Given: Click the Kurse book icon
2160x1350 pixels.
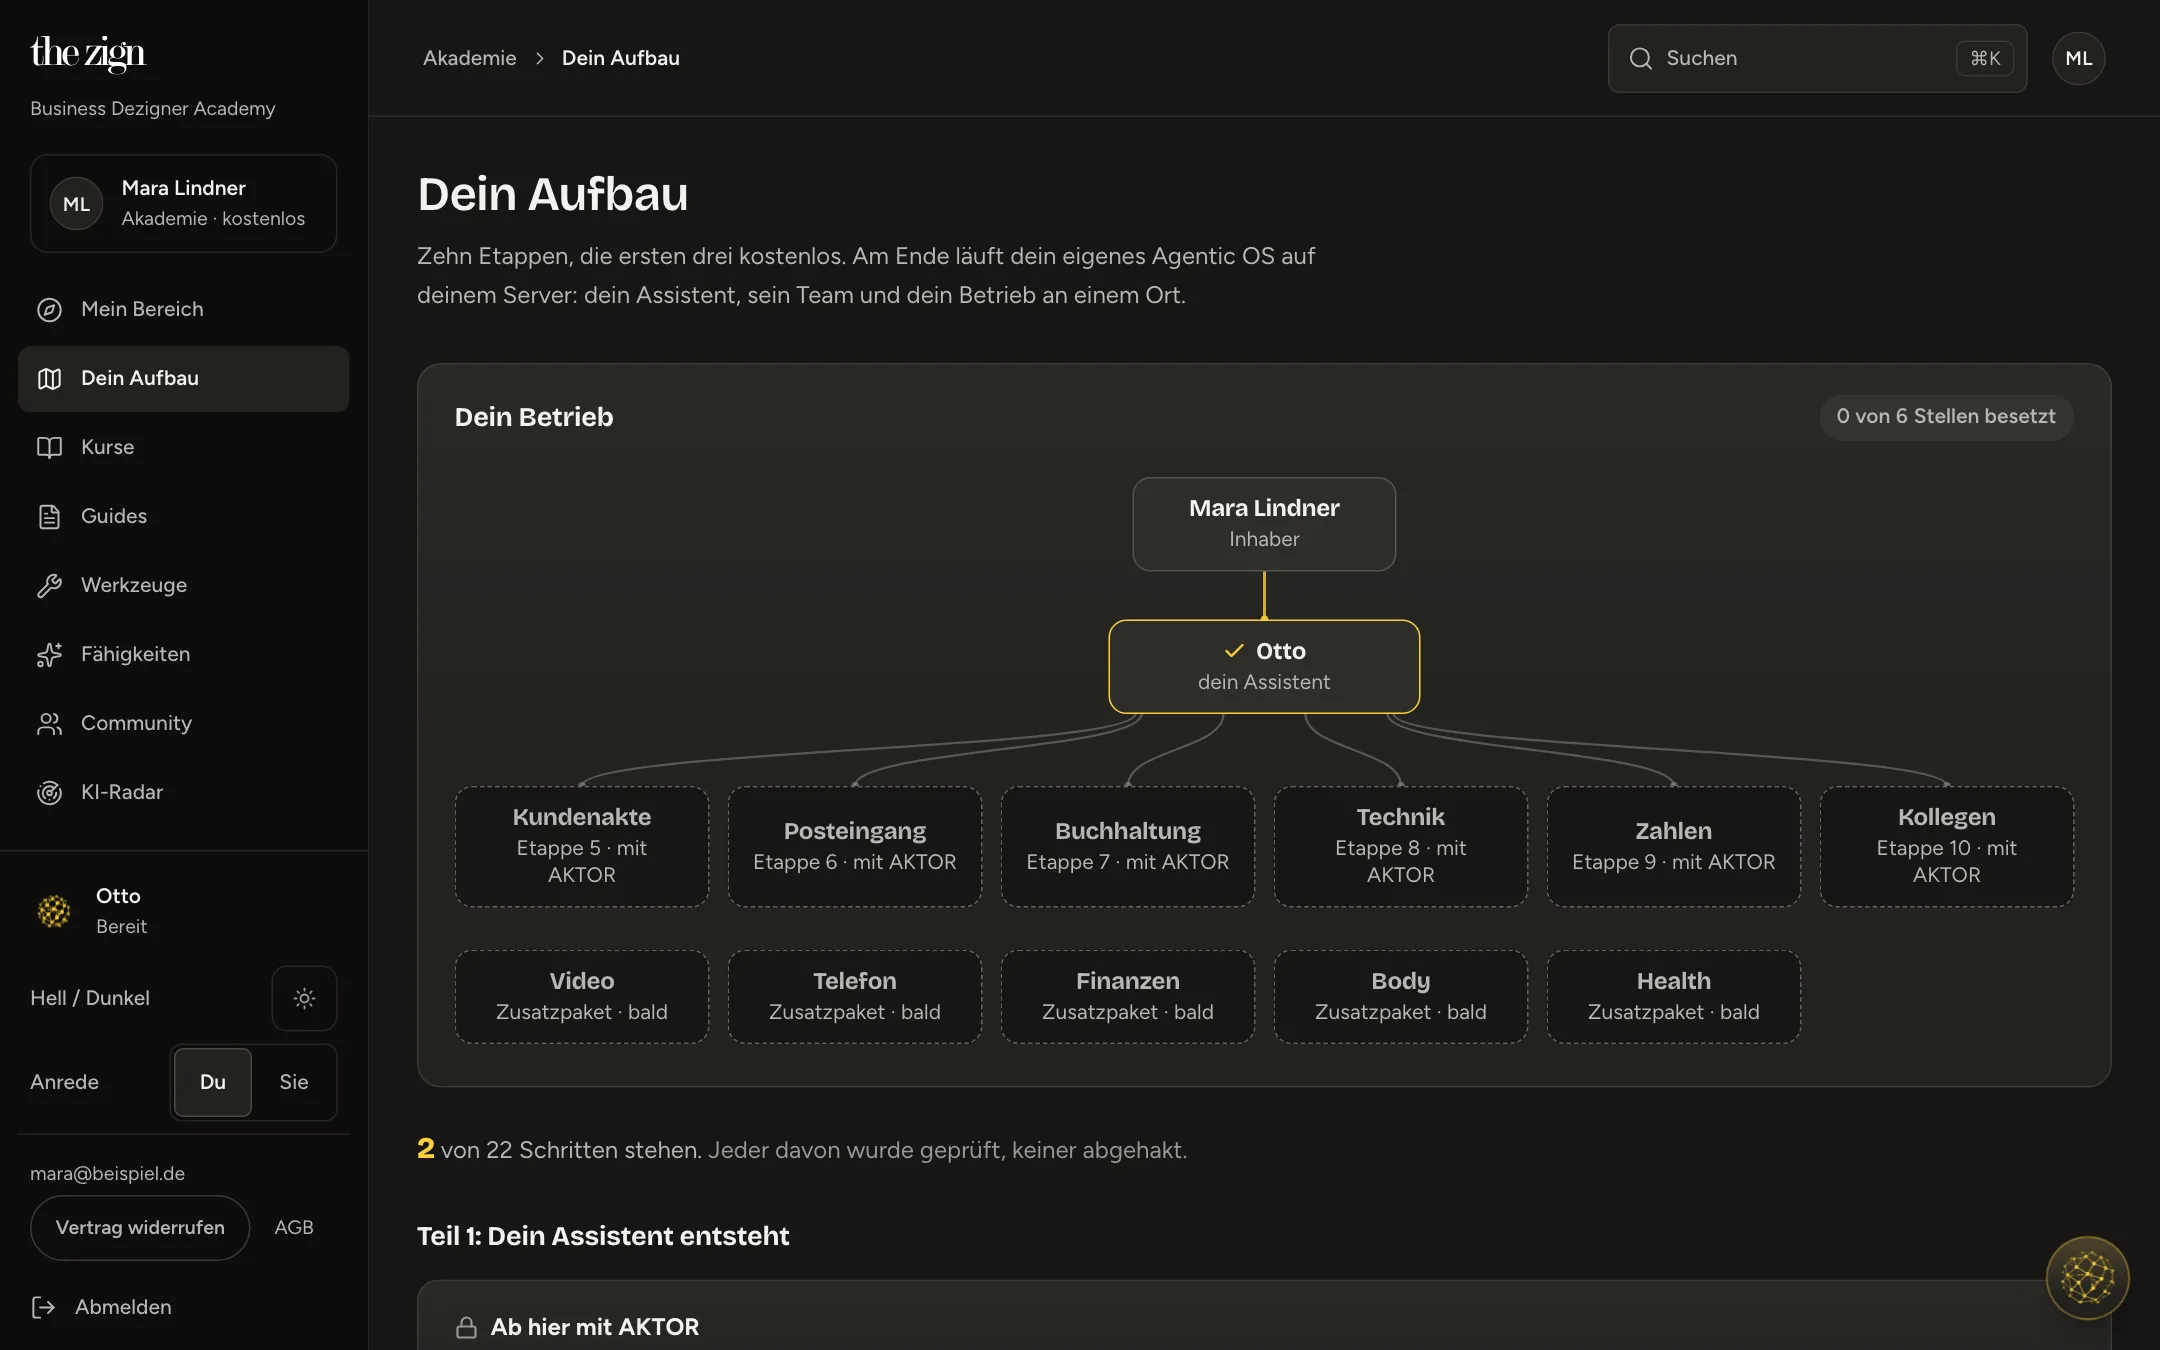Looking at the screenshot, I should pos(49,448).
